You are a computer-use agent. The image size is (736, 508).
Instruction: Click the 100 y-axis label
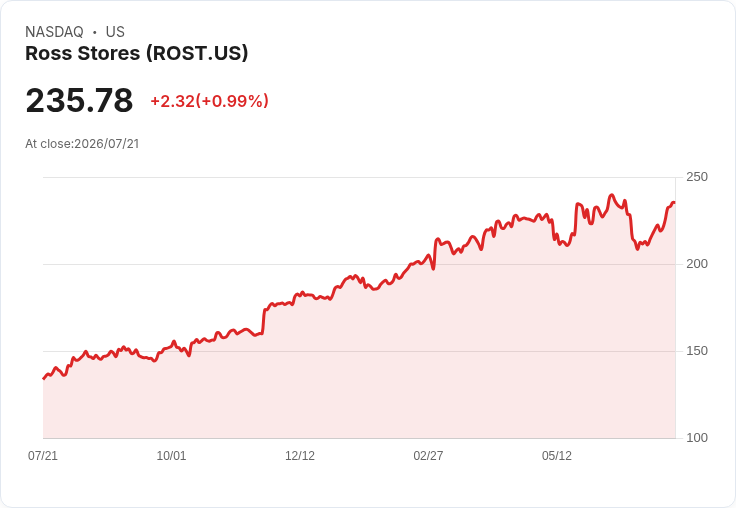click(x=697, y=438)
